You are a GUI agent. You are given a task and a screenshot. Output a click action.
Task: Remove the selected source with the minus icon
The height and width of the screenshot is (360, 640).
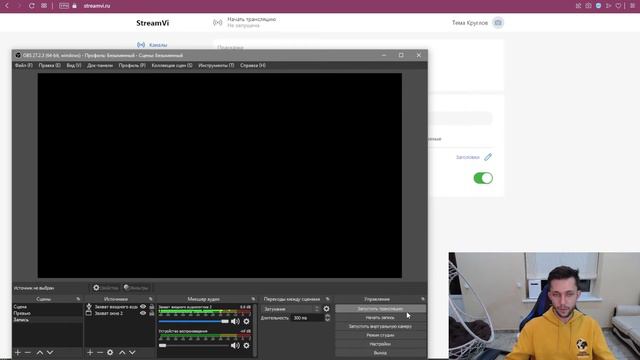(100, 352)
